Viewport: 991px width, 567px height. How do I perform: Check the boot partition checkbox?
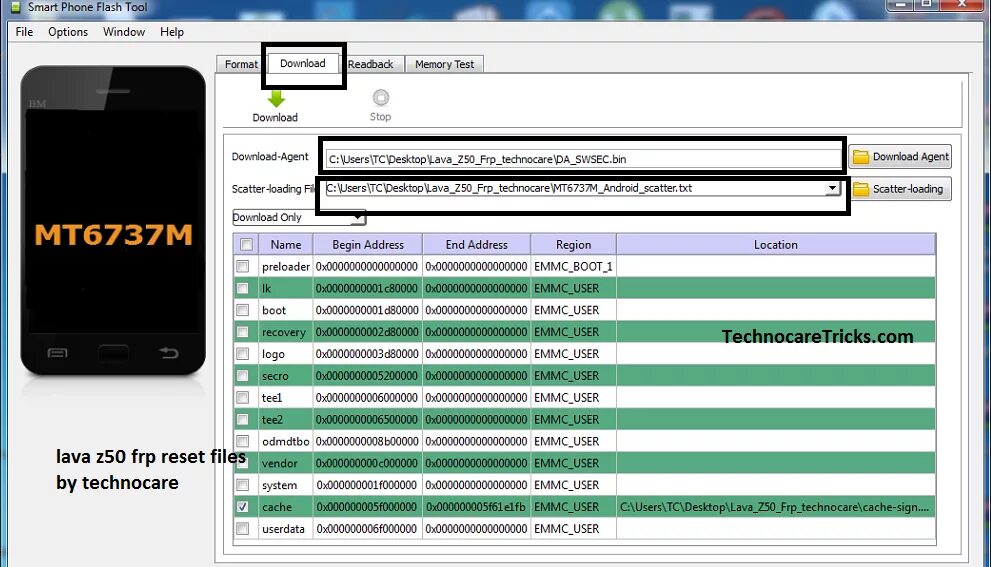[x=243, y=310]
